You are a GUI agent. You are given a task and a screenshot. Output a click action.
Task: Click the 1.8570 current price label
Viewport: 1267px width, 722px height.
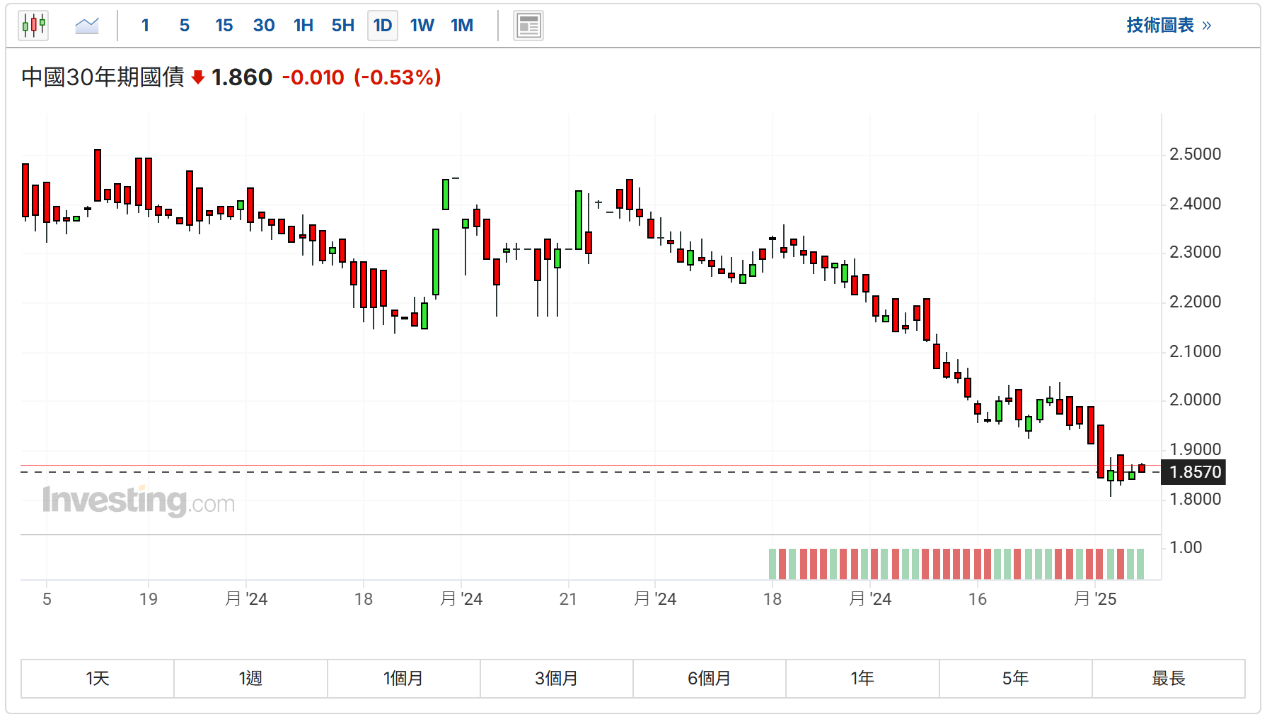tap(1195, 472)
